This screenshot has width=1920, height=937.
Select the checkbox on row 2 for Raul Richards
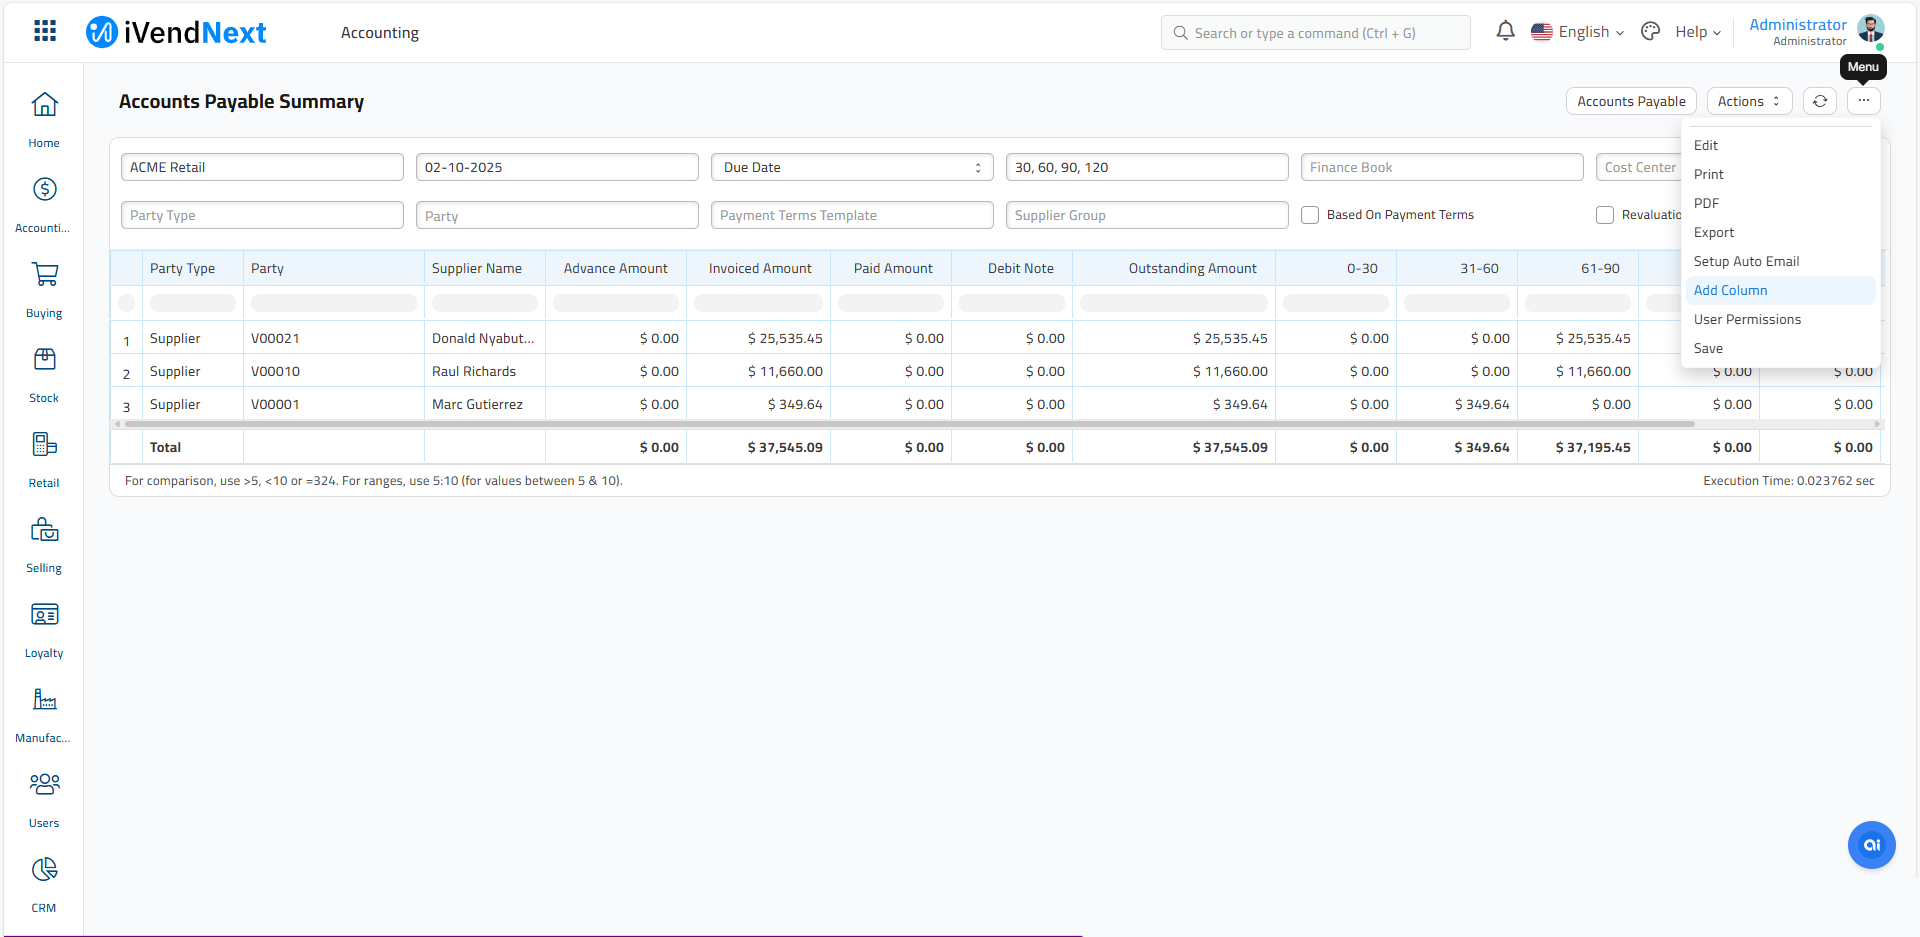point(126,371)
